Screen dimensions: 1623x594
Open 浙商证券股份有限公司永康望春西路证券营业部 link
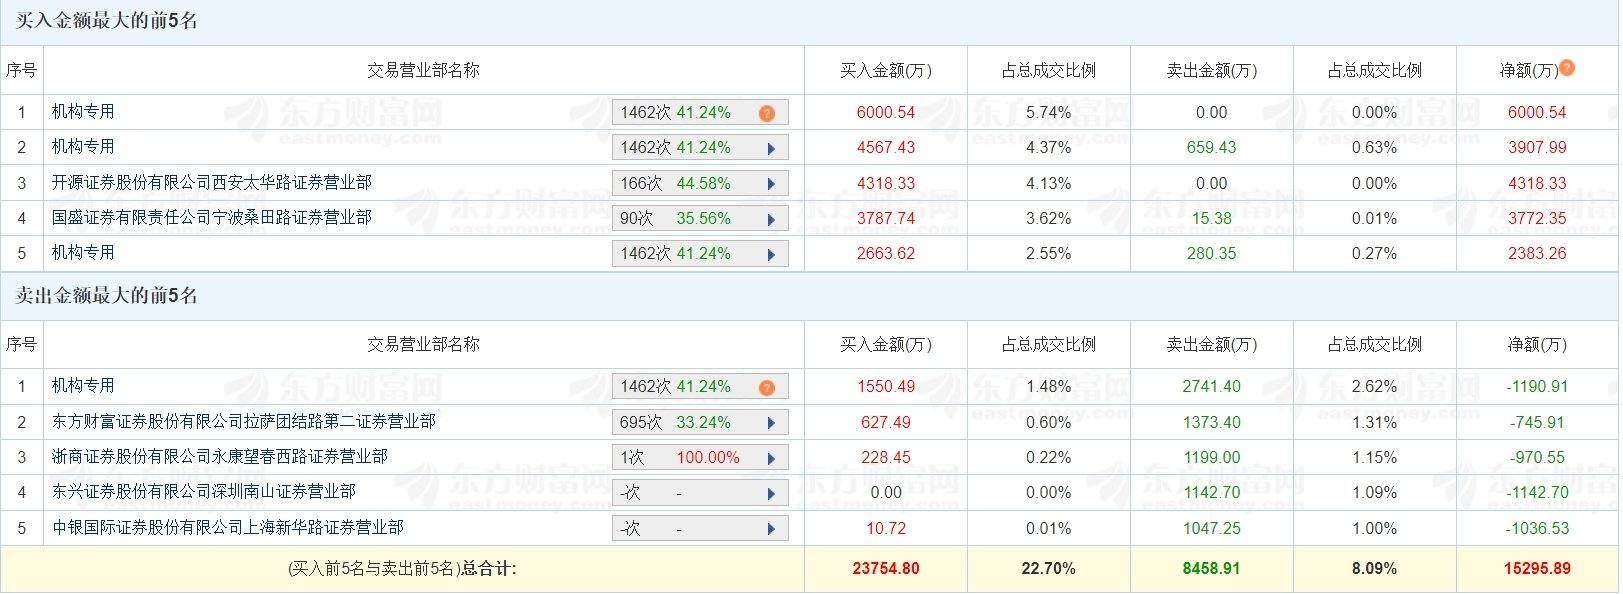(220, 457)
